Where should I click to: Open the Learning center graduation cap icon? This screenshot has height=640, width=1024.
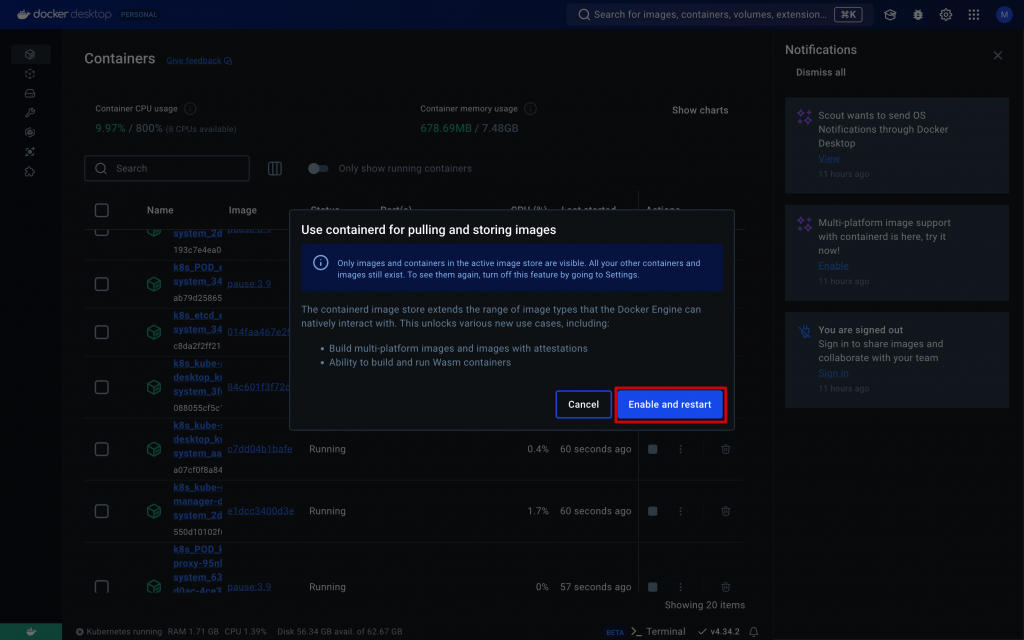(x=890, y=14)
